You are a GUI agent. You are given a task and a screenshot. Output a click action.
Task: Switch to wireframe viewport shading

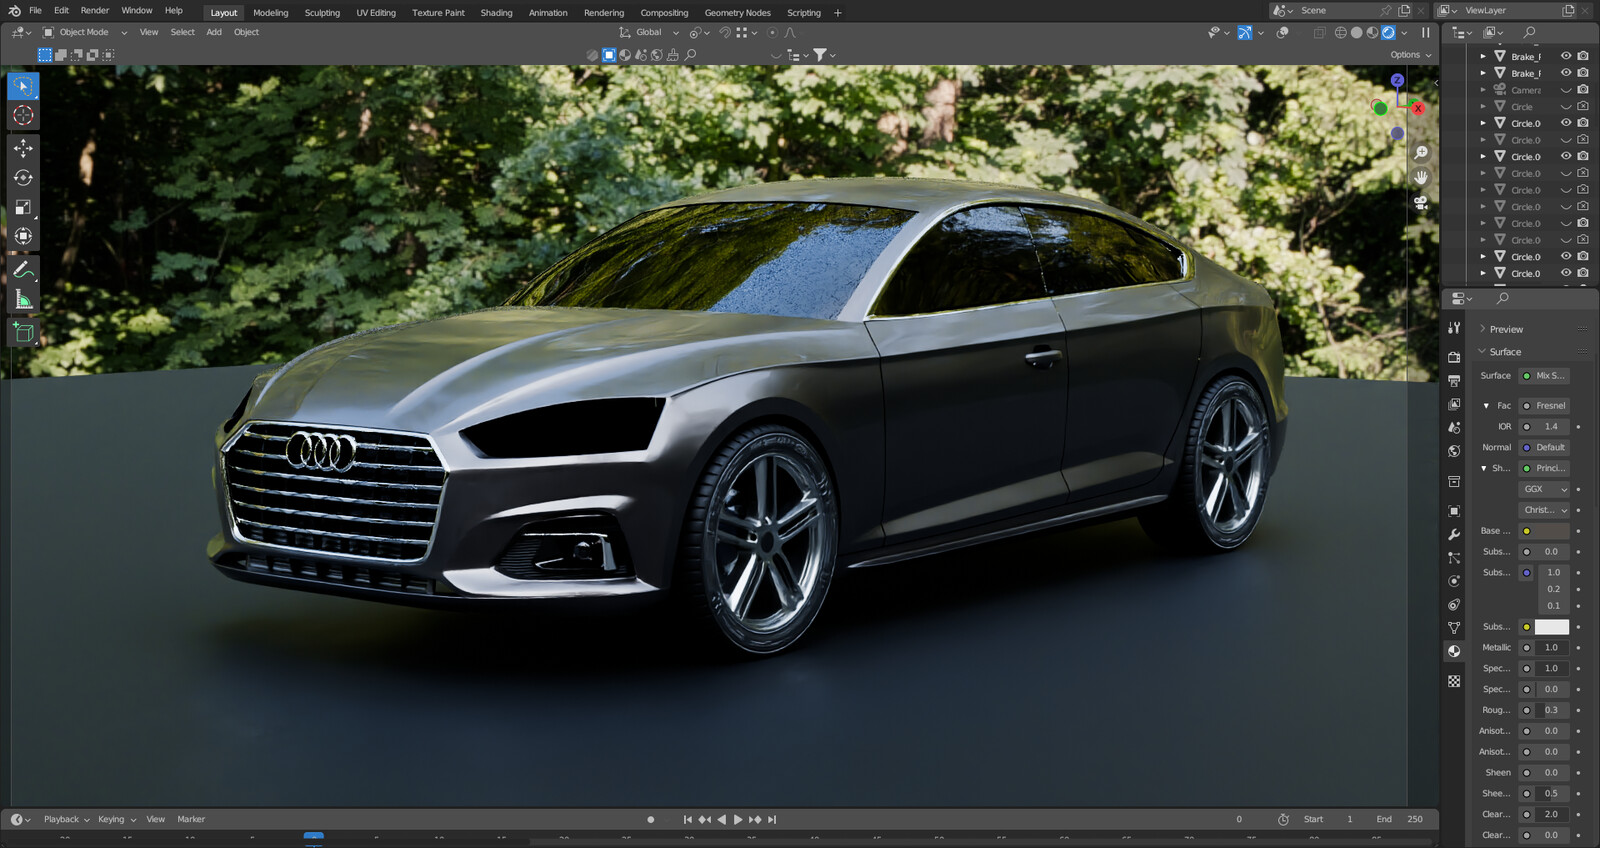[1340, 32]
